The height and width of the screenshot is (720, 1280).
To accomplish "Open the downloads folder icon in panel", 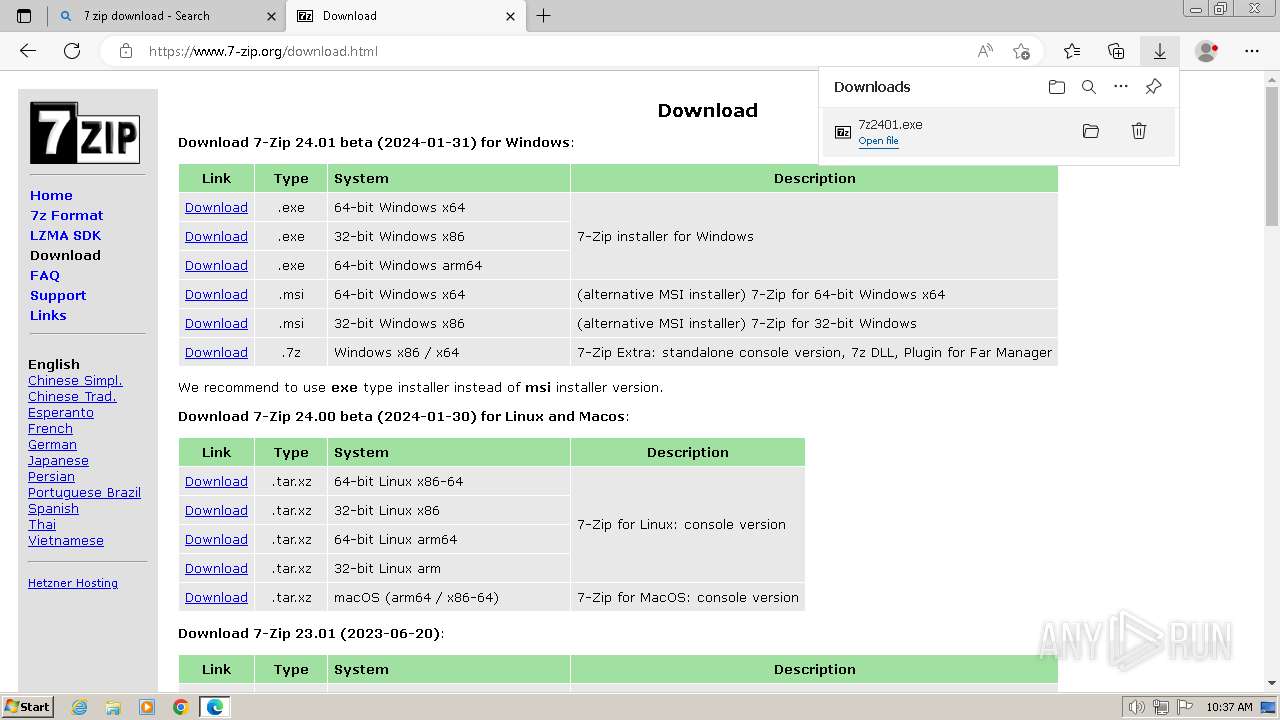I will tap(1057, 87).
